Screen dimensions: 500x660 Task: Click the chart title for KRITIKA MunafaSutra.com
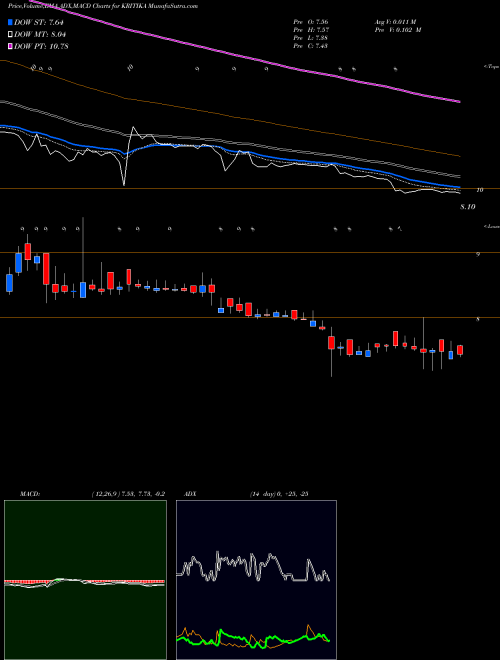[103, 6]
